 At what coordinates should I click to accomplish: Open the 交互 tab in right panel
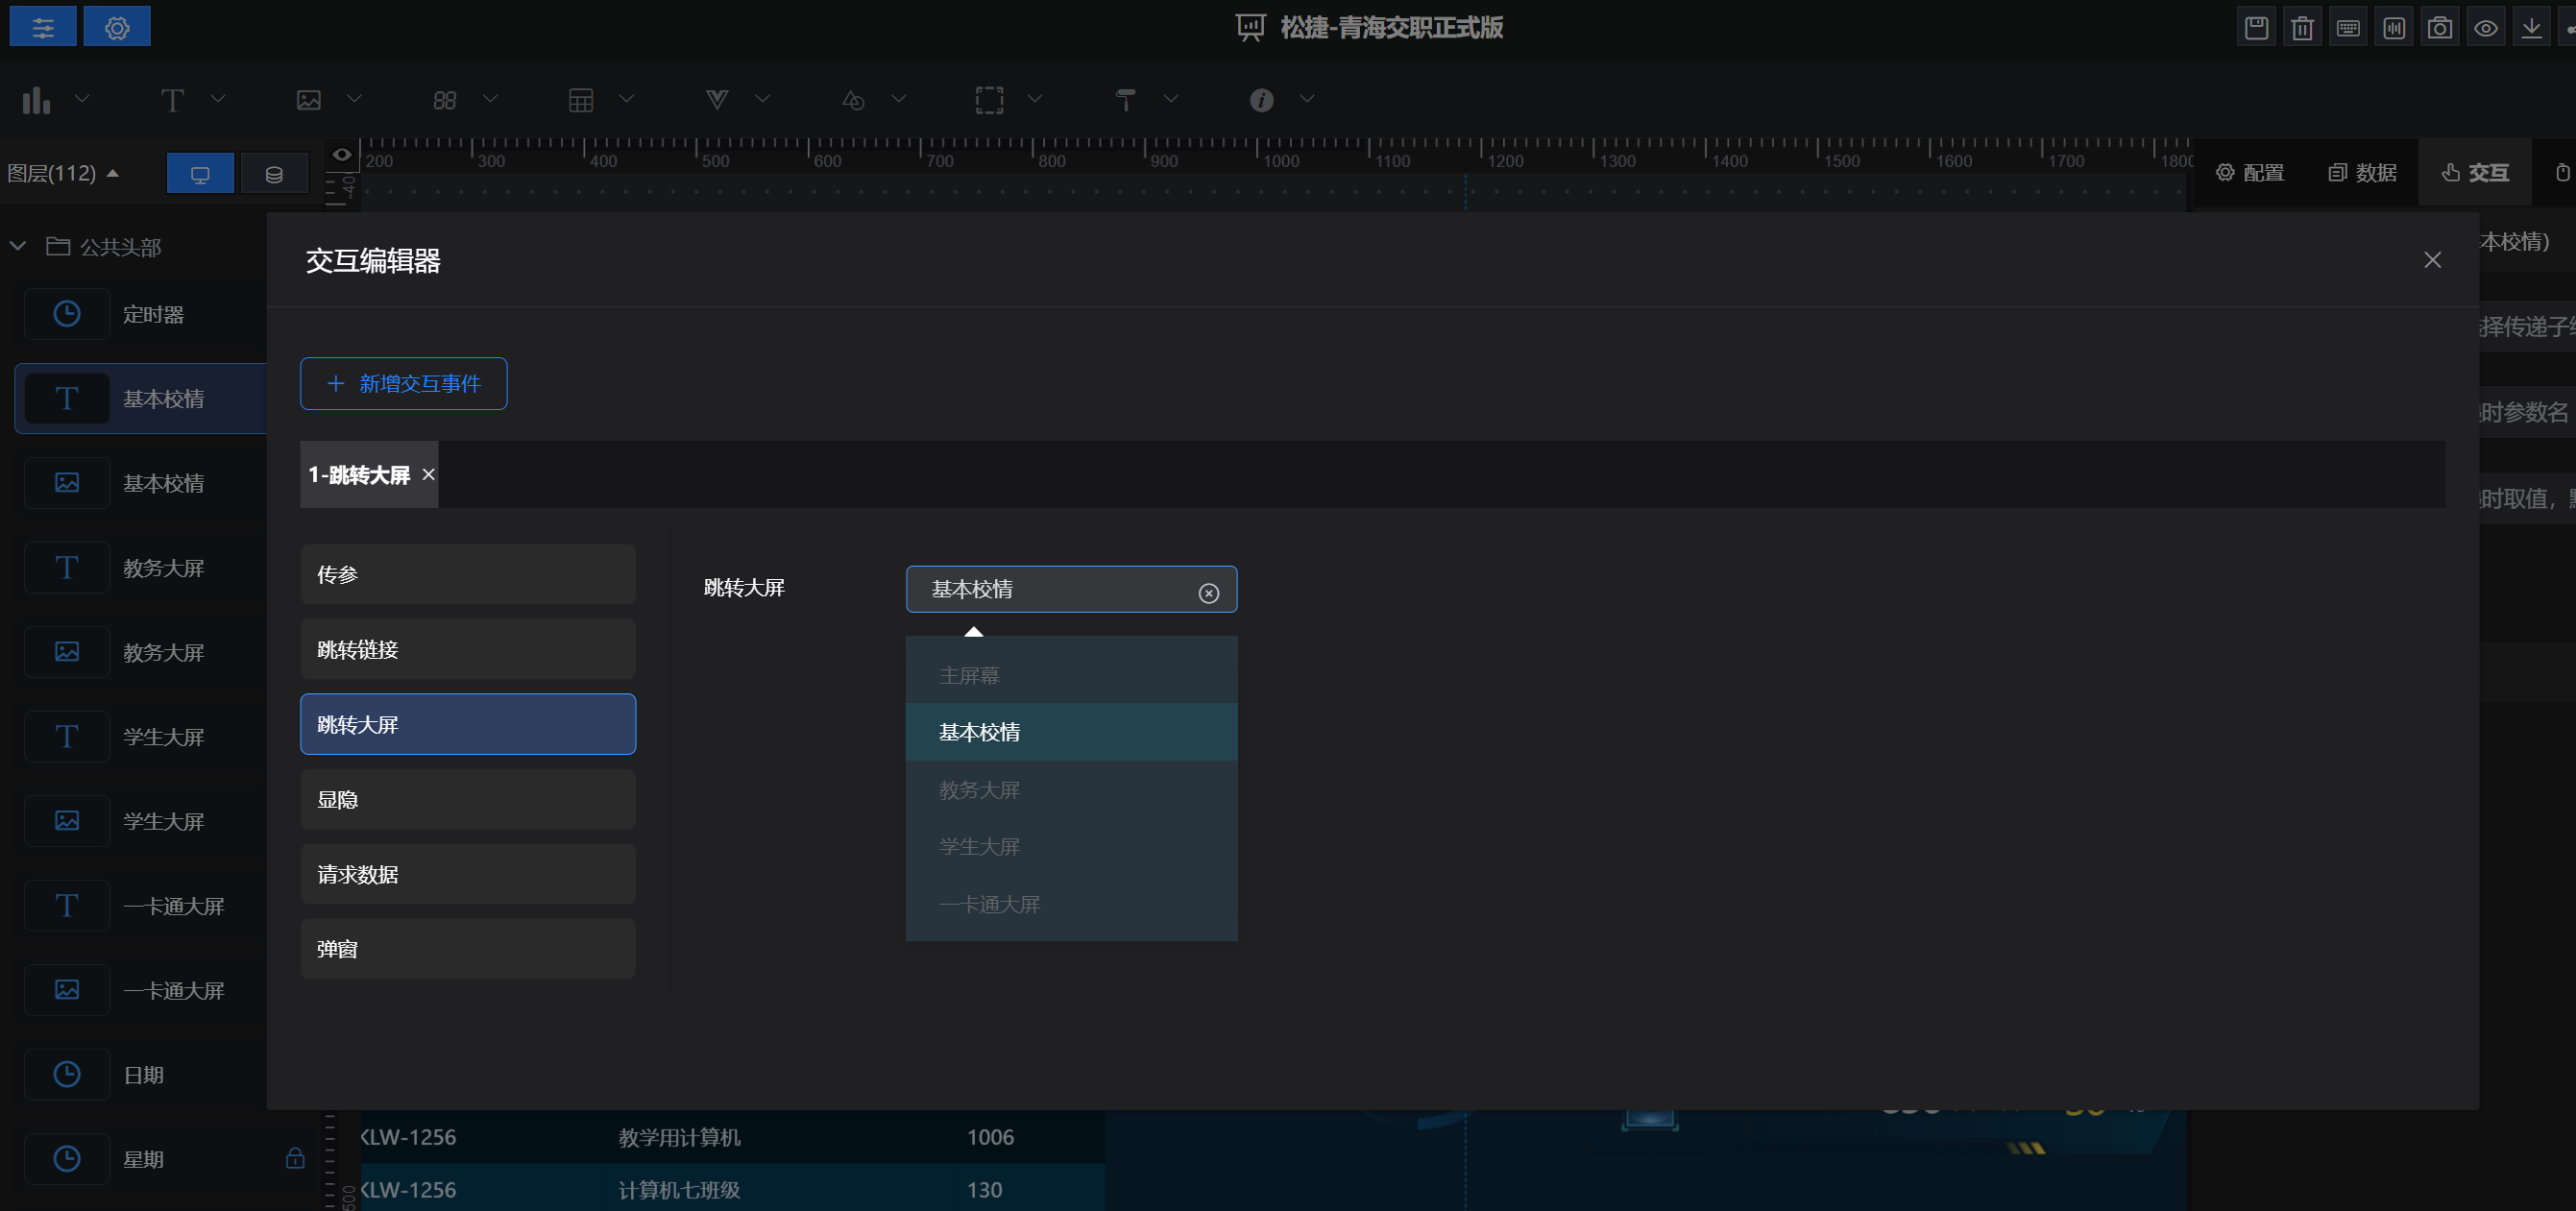click(2475, 173)
